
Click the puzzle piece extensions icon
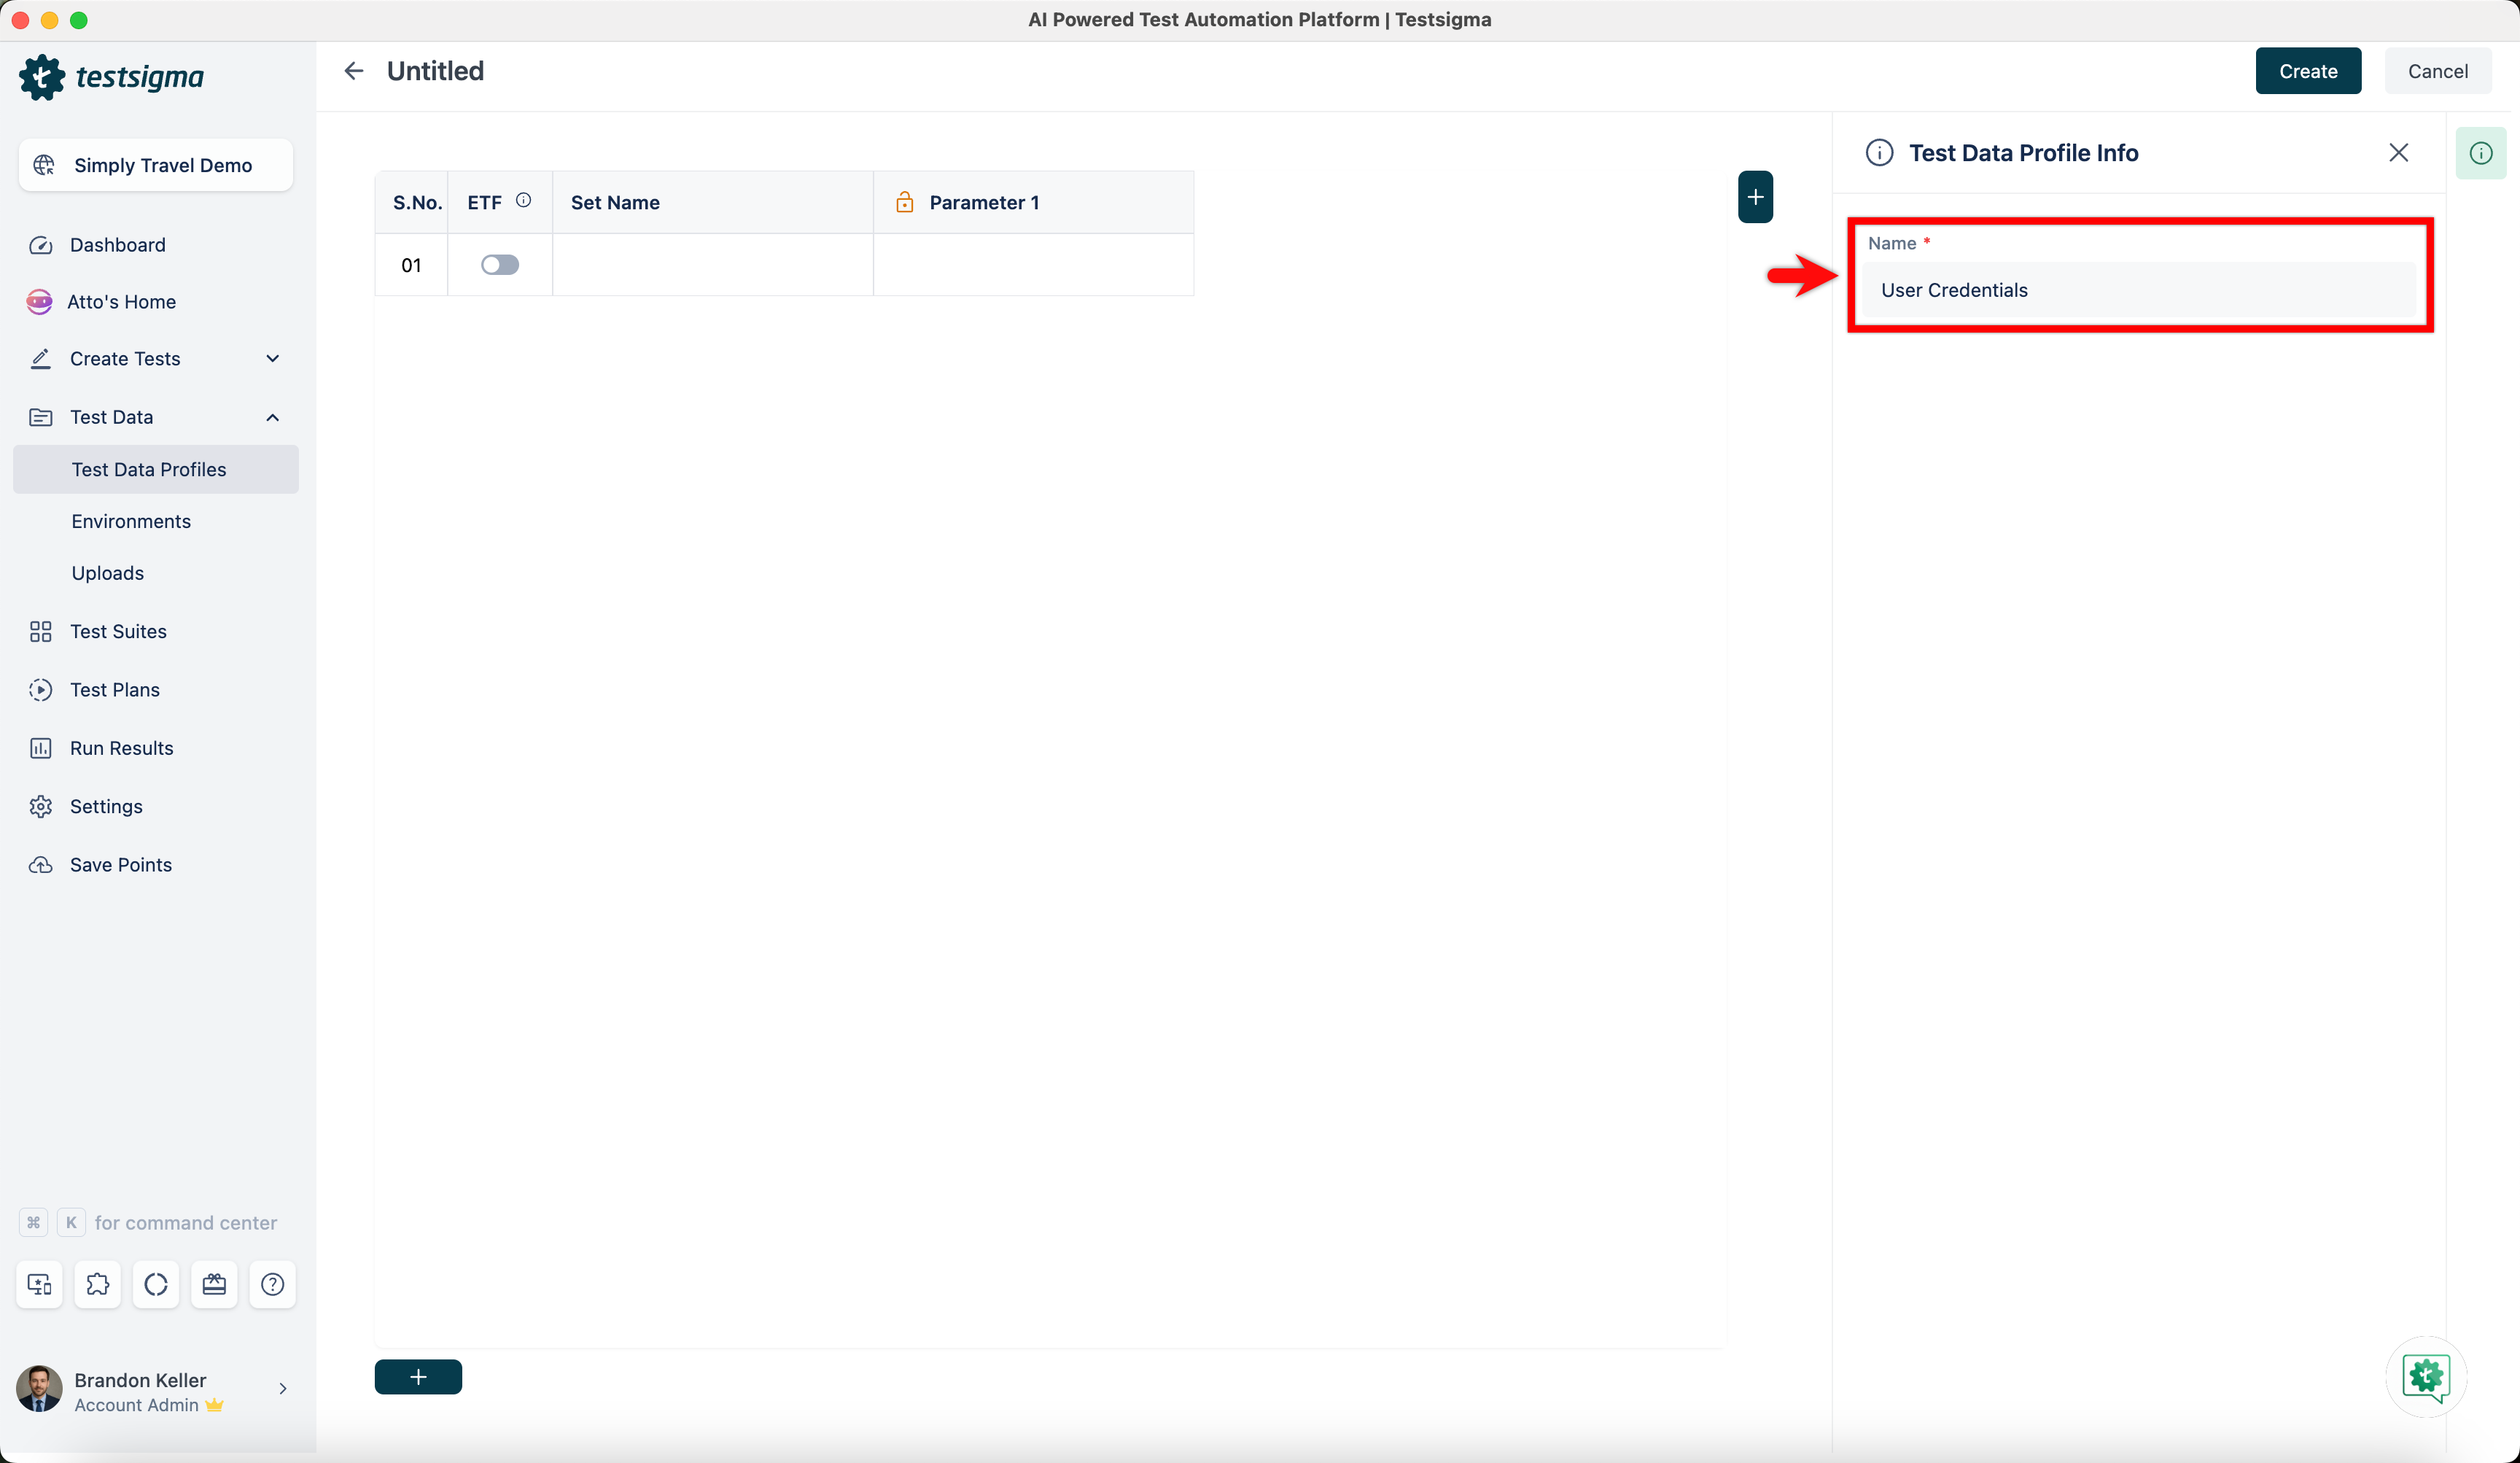pyautogui.click(x=97, y=1284)
